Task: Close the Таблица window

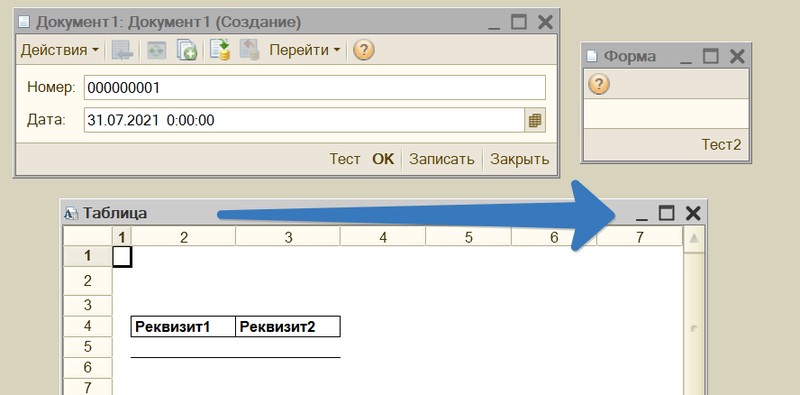Action: (x=692, y=213)
